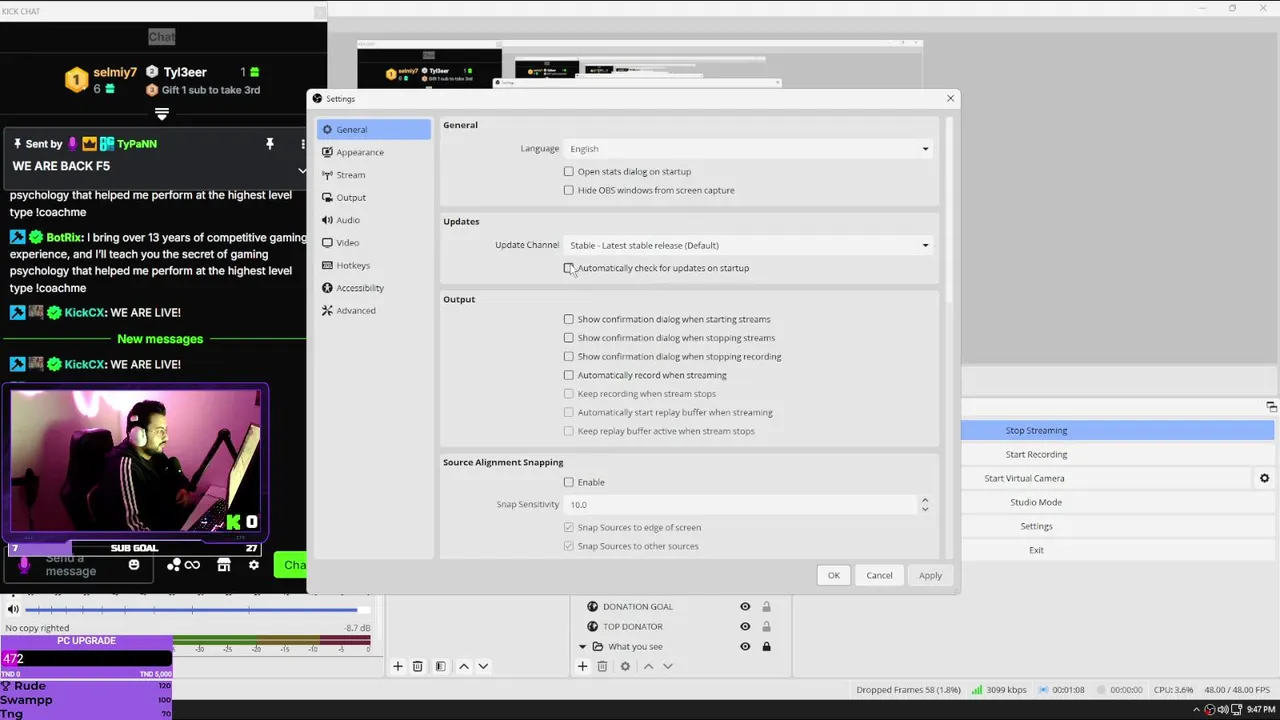Viewport: 1280px width, 720px height.
Task: Show hidden system tray icons
Action: (1197, 709)
